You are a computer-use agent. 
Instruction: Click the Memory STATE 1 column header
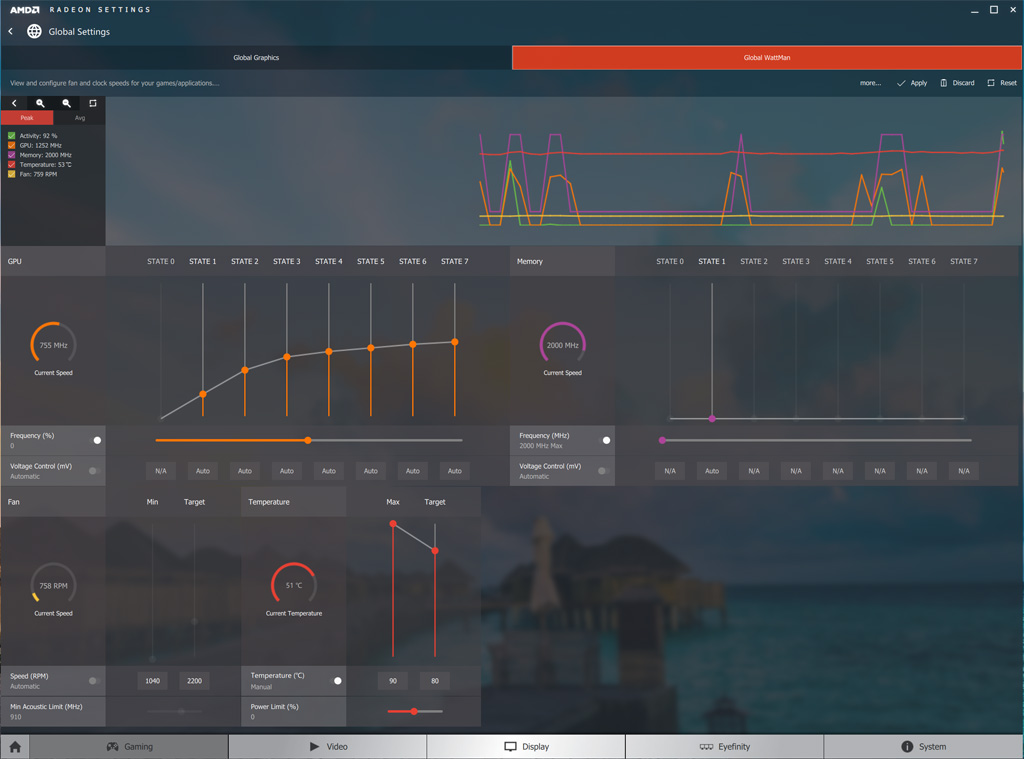pos(712,261)
